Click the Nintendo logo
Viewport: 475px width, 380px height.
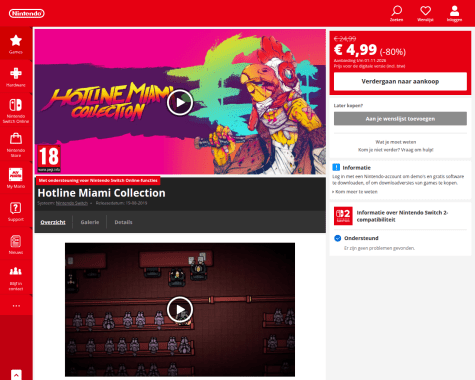coord(27,13)
